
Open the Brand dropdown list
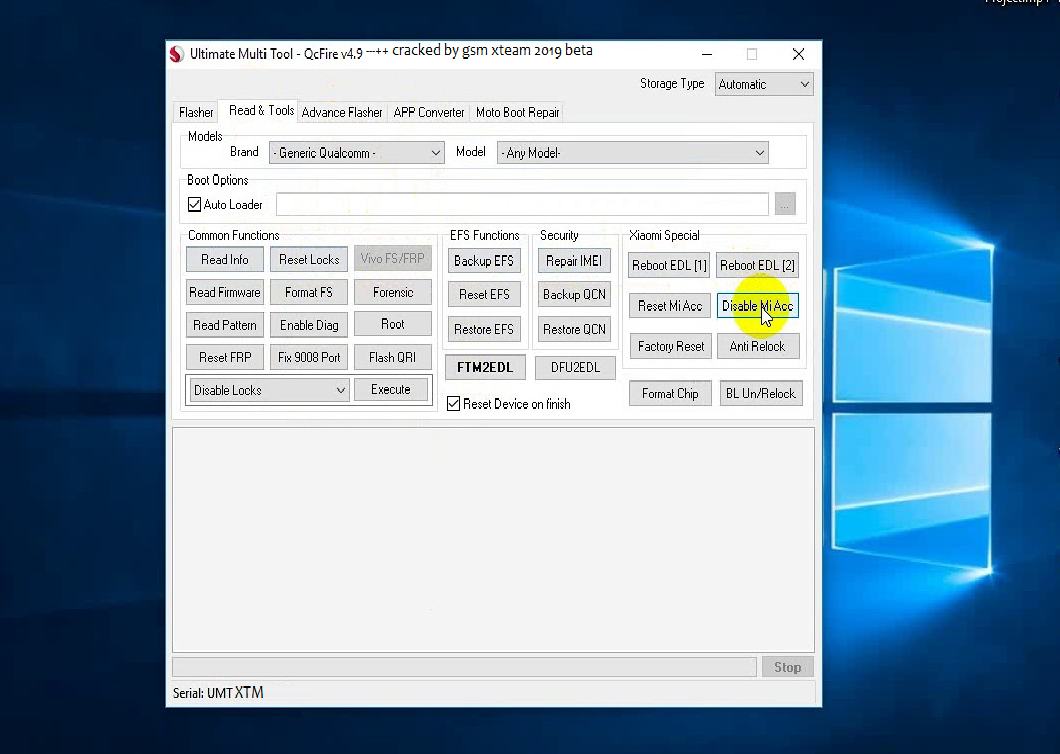click(x=356, y=153)
